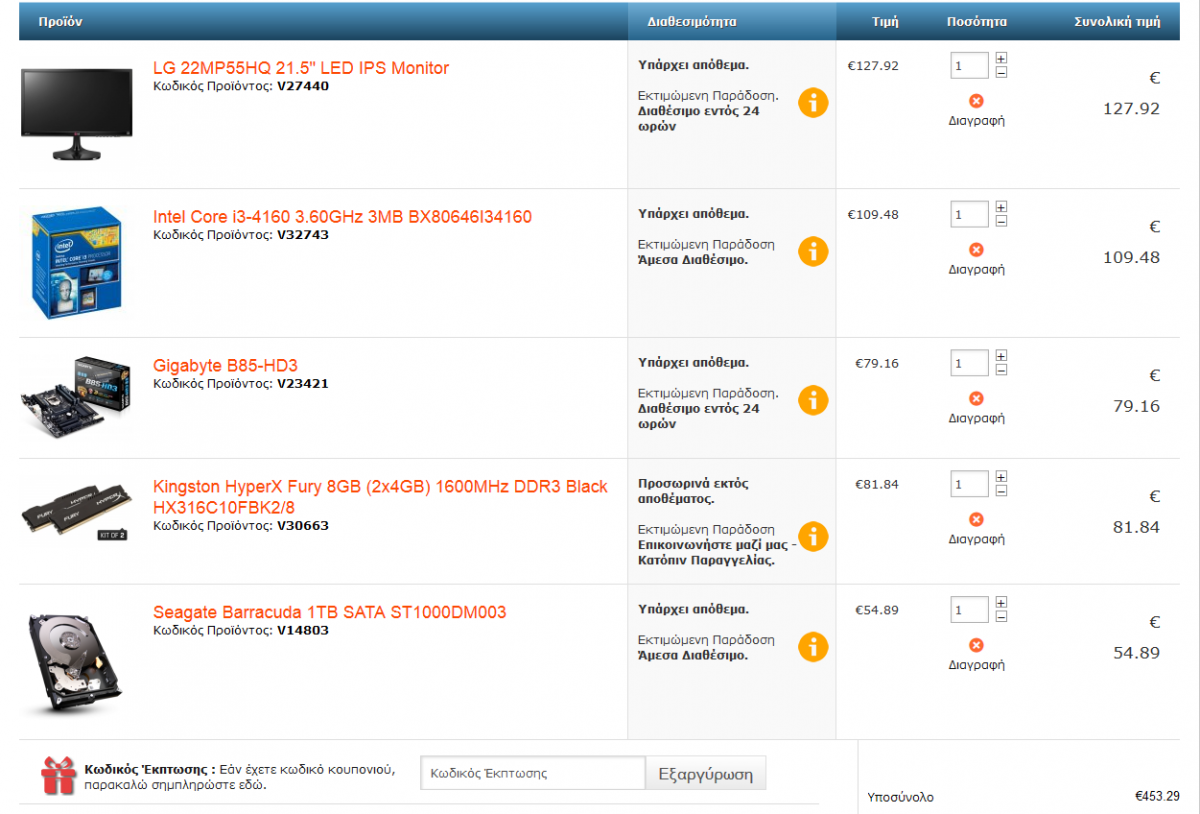The width and height of the screenshot is (1200, 814).
Task: Open Gigabyte B85-HD3 product link
Action: tap(225, 365)
